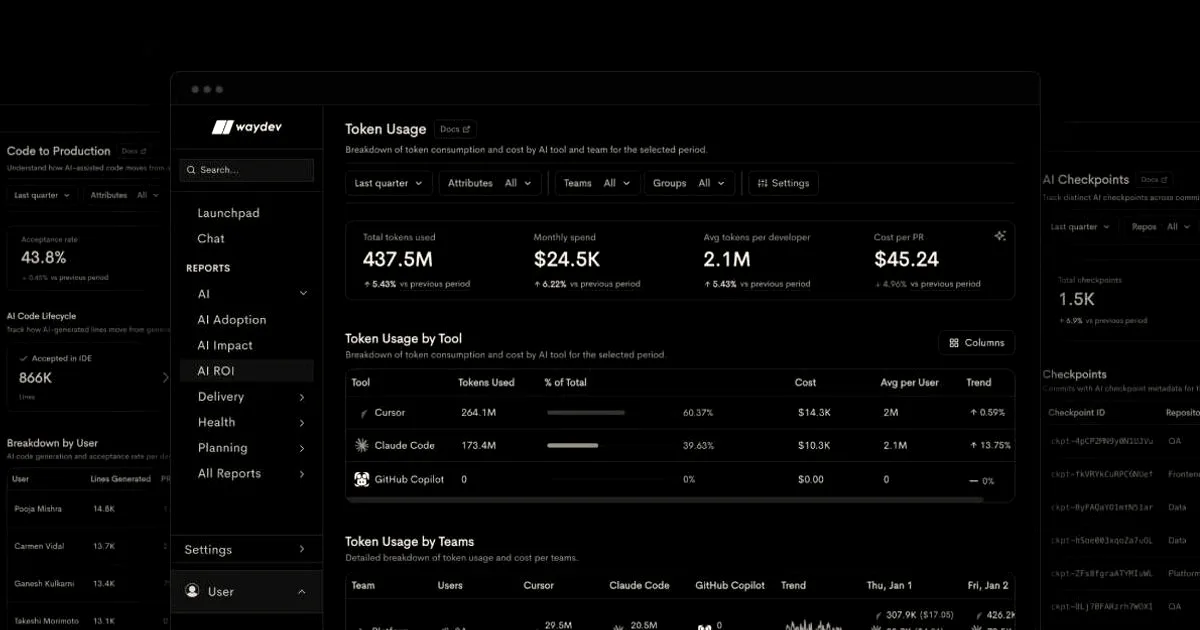Click the $24.5K monthly spend value
Image resolution: width=1200 pixels, height=630 pixels.
(x=567, y=260)
